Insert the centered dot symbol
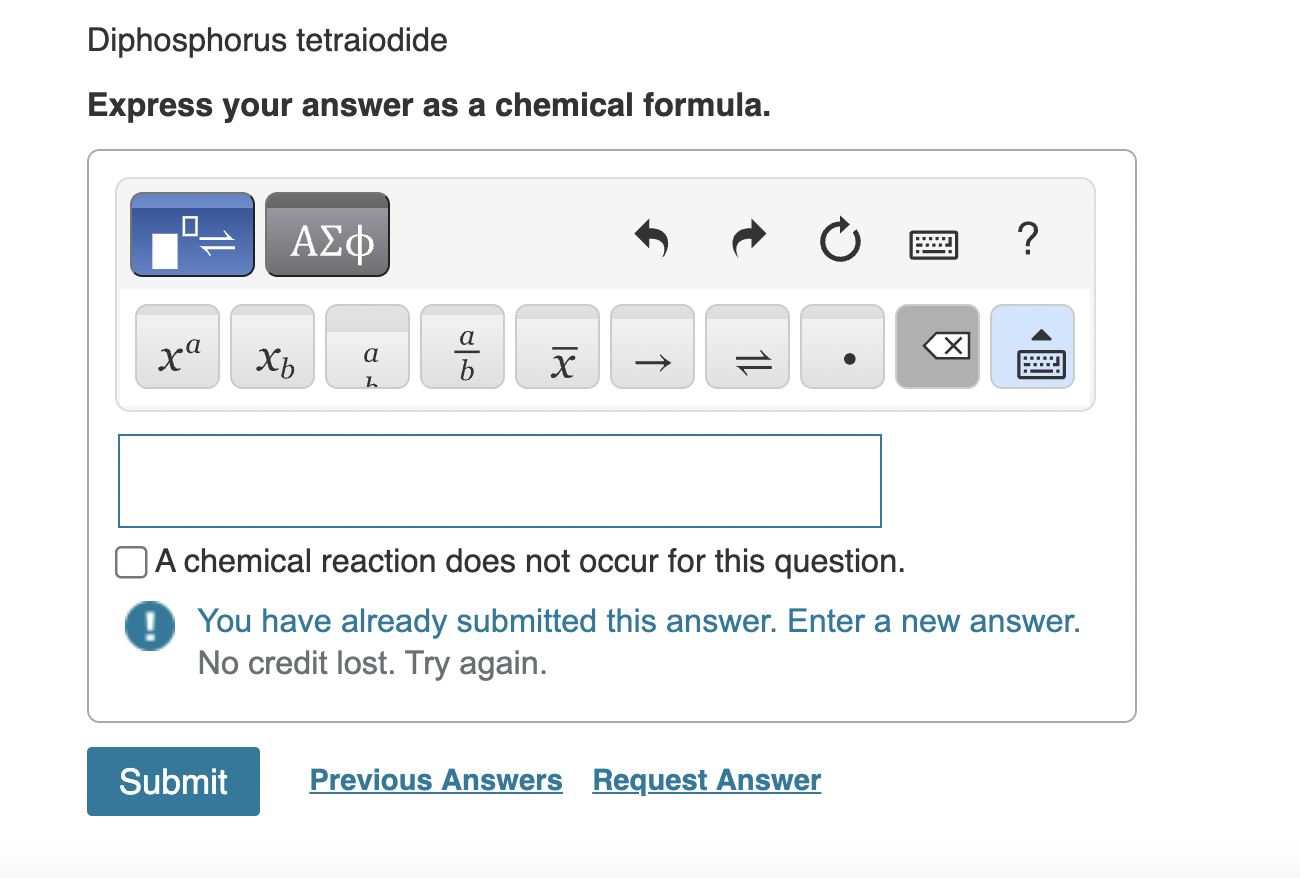 coord(842,347)
